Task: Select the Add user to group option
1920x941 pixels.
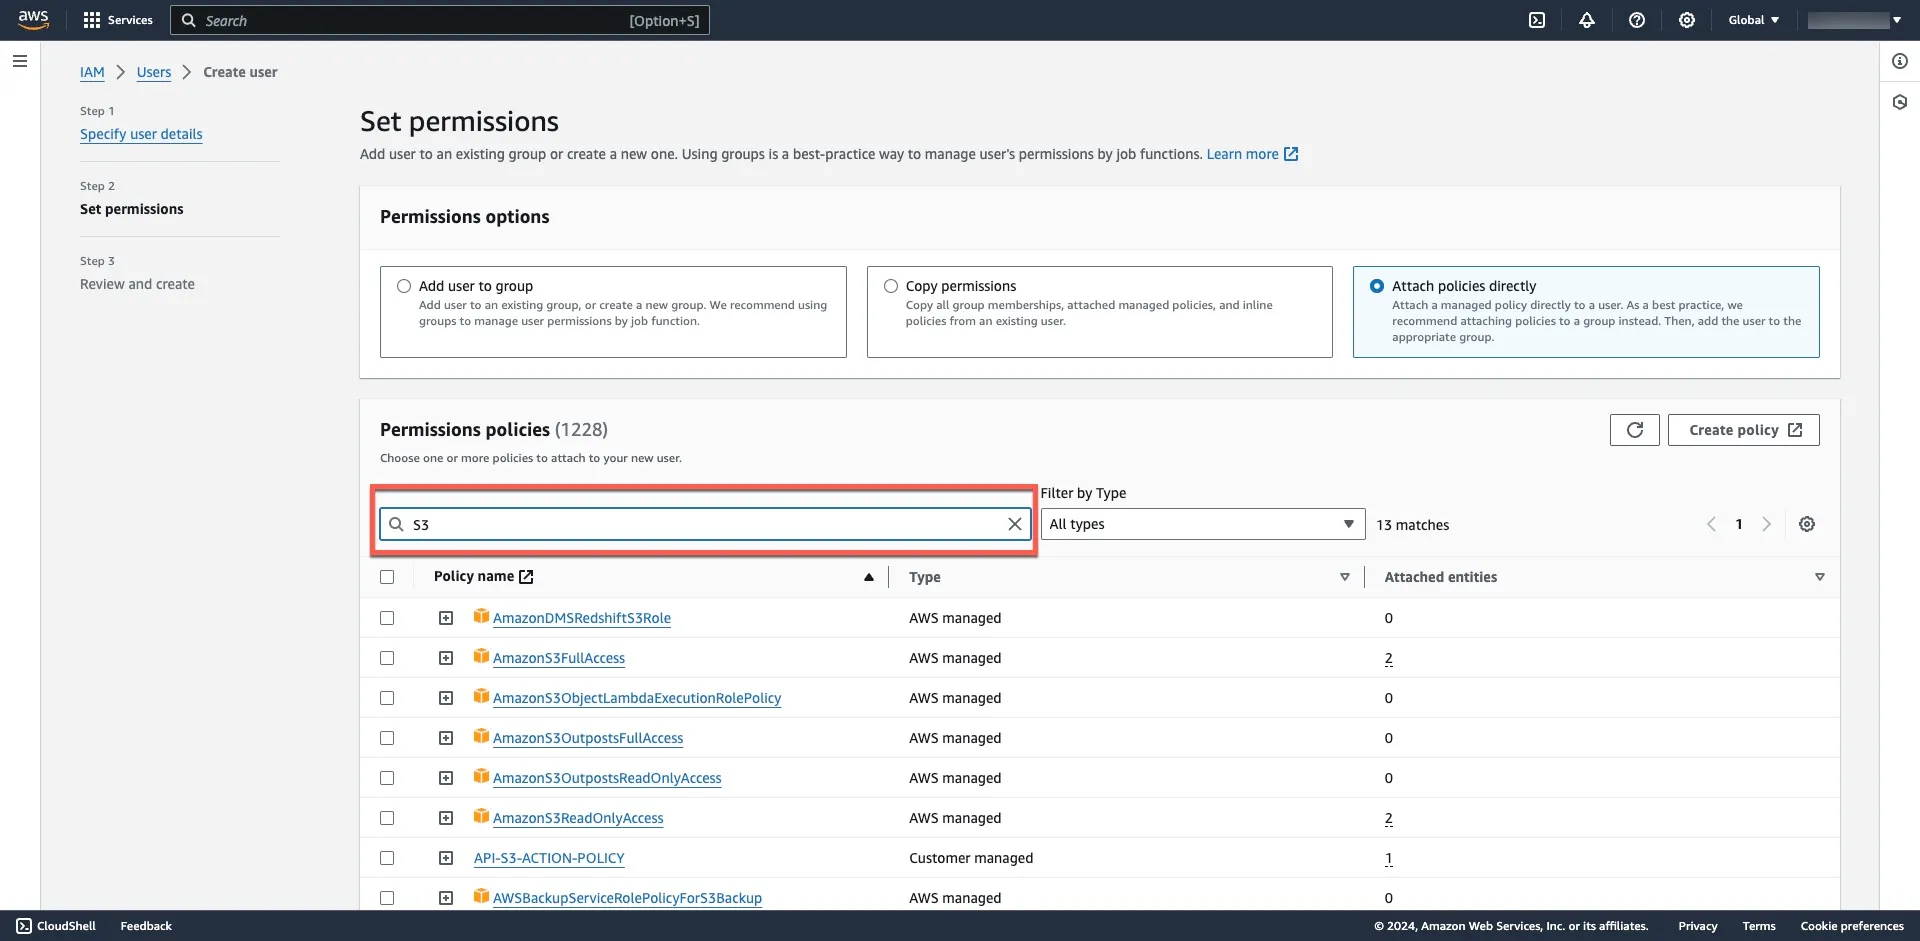Action: [404, 286]
